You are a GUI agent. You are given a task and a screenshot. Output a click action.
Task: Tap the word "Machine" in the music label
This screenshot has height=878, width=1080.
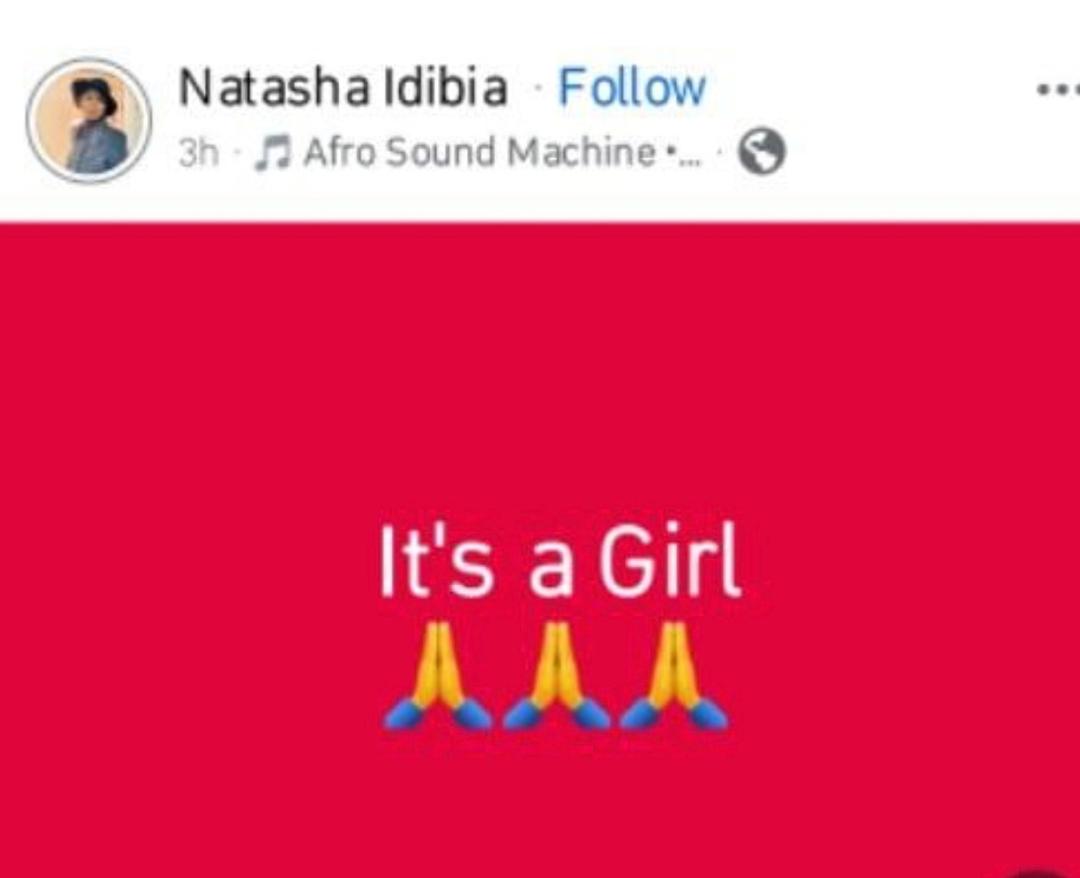(x=581, y=152)
